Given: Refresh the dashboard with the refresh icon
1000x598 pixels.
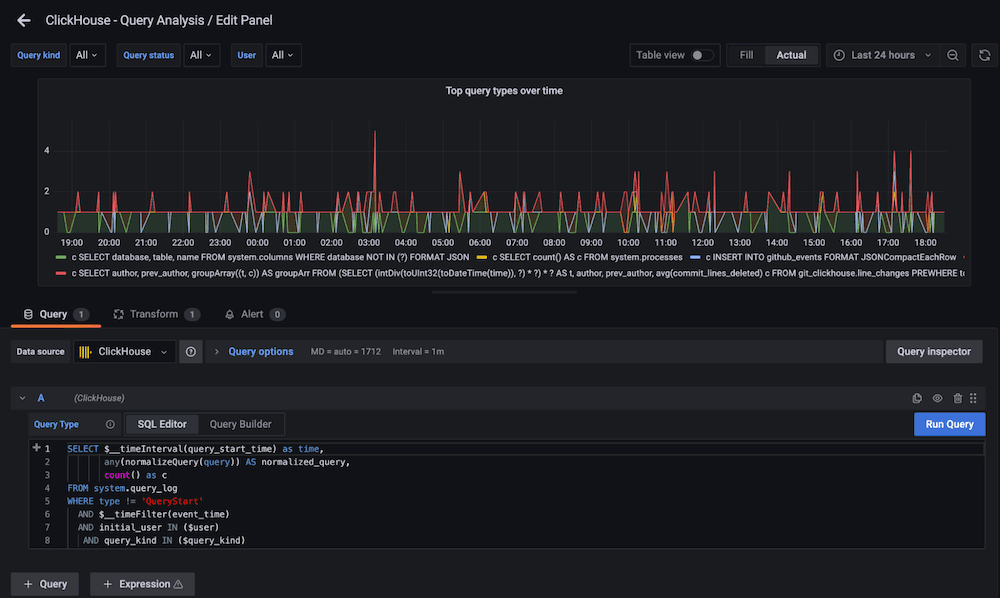Looking at the screenshot, I should (x=985, y=55).
